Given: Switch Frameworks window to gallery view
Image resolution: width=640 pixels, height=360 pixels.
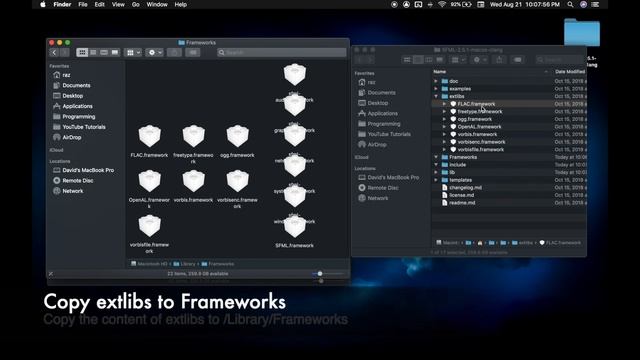Looking at the screenshot, I should [115, 52].
